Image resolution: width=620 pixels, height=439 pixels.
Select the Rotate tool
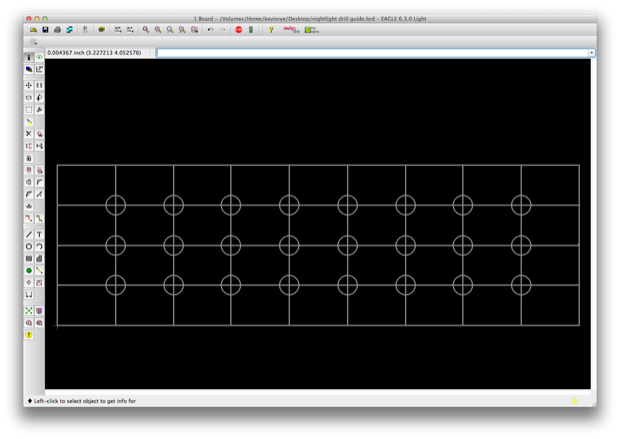coord(39,97)
